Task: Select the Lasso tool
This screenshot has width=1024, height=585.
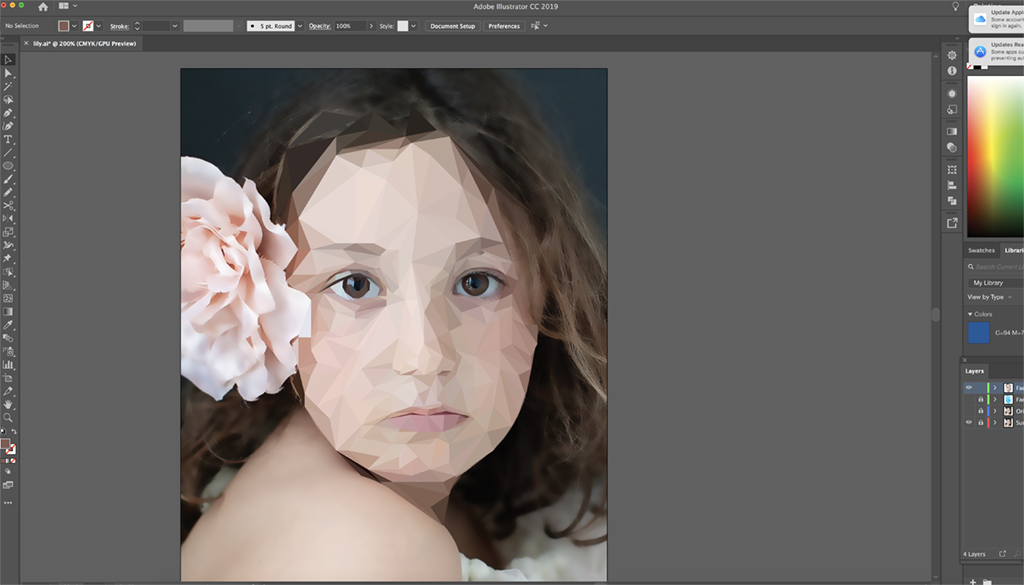Action: click(8, 99)
